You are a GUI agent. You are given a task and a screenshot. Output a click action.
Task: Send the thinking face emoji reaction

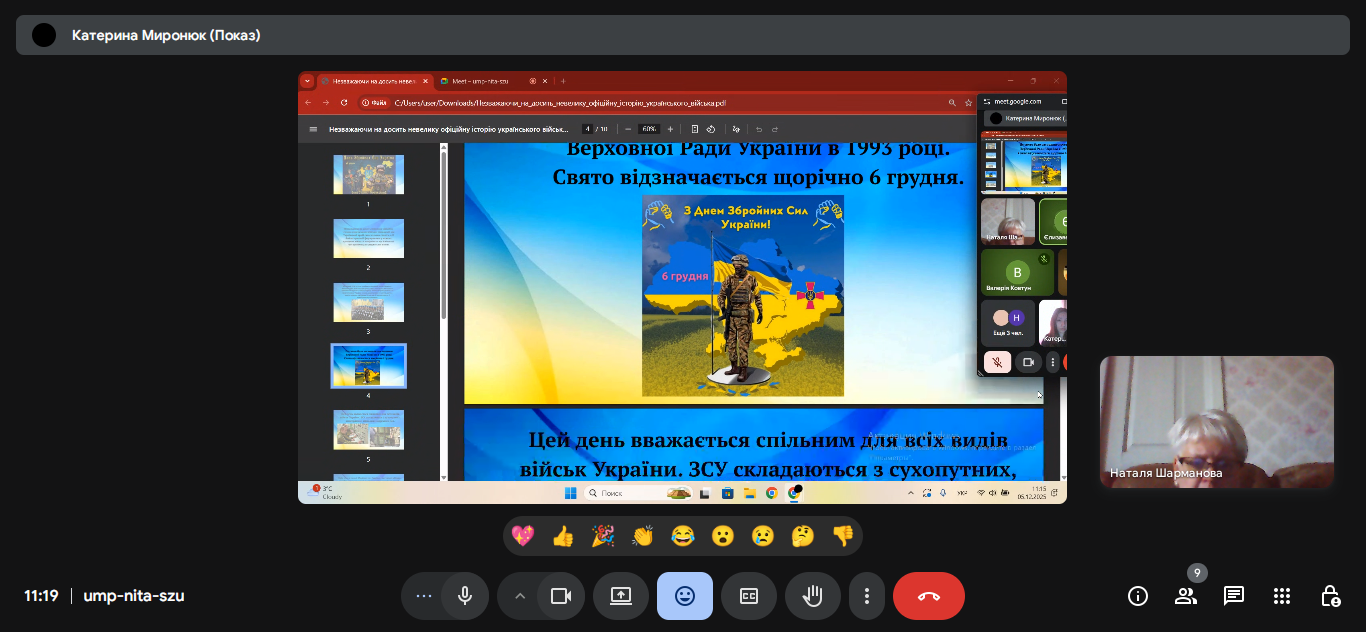click(x=802, y=536)
